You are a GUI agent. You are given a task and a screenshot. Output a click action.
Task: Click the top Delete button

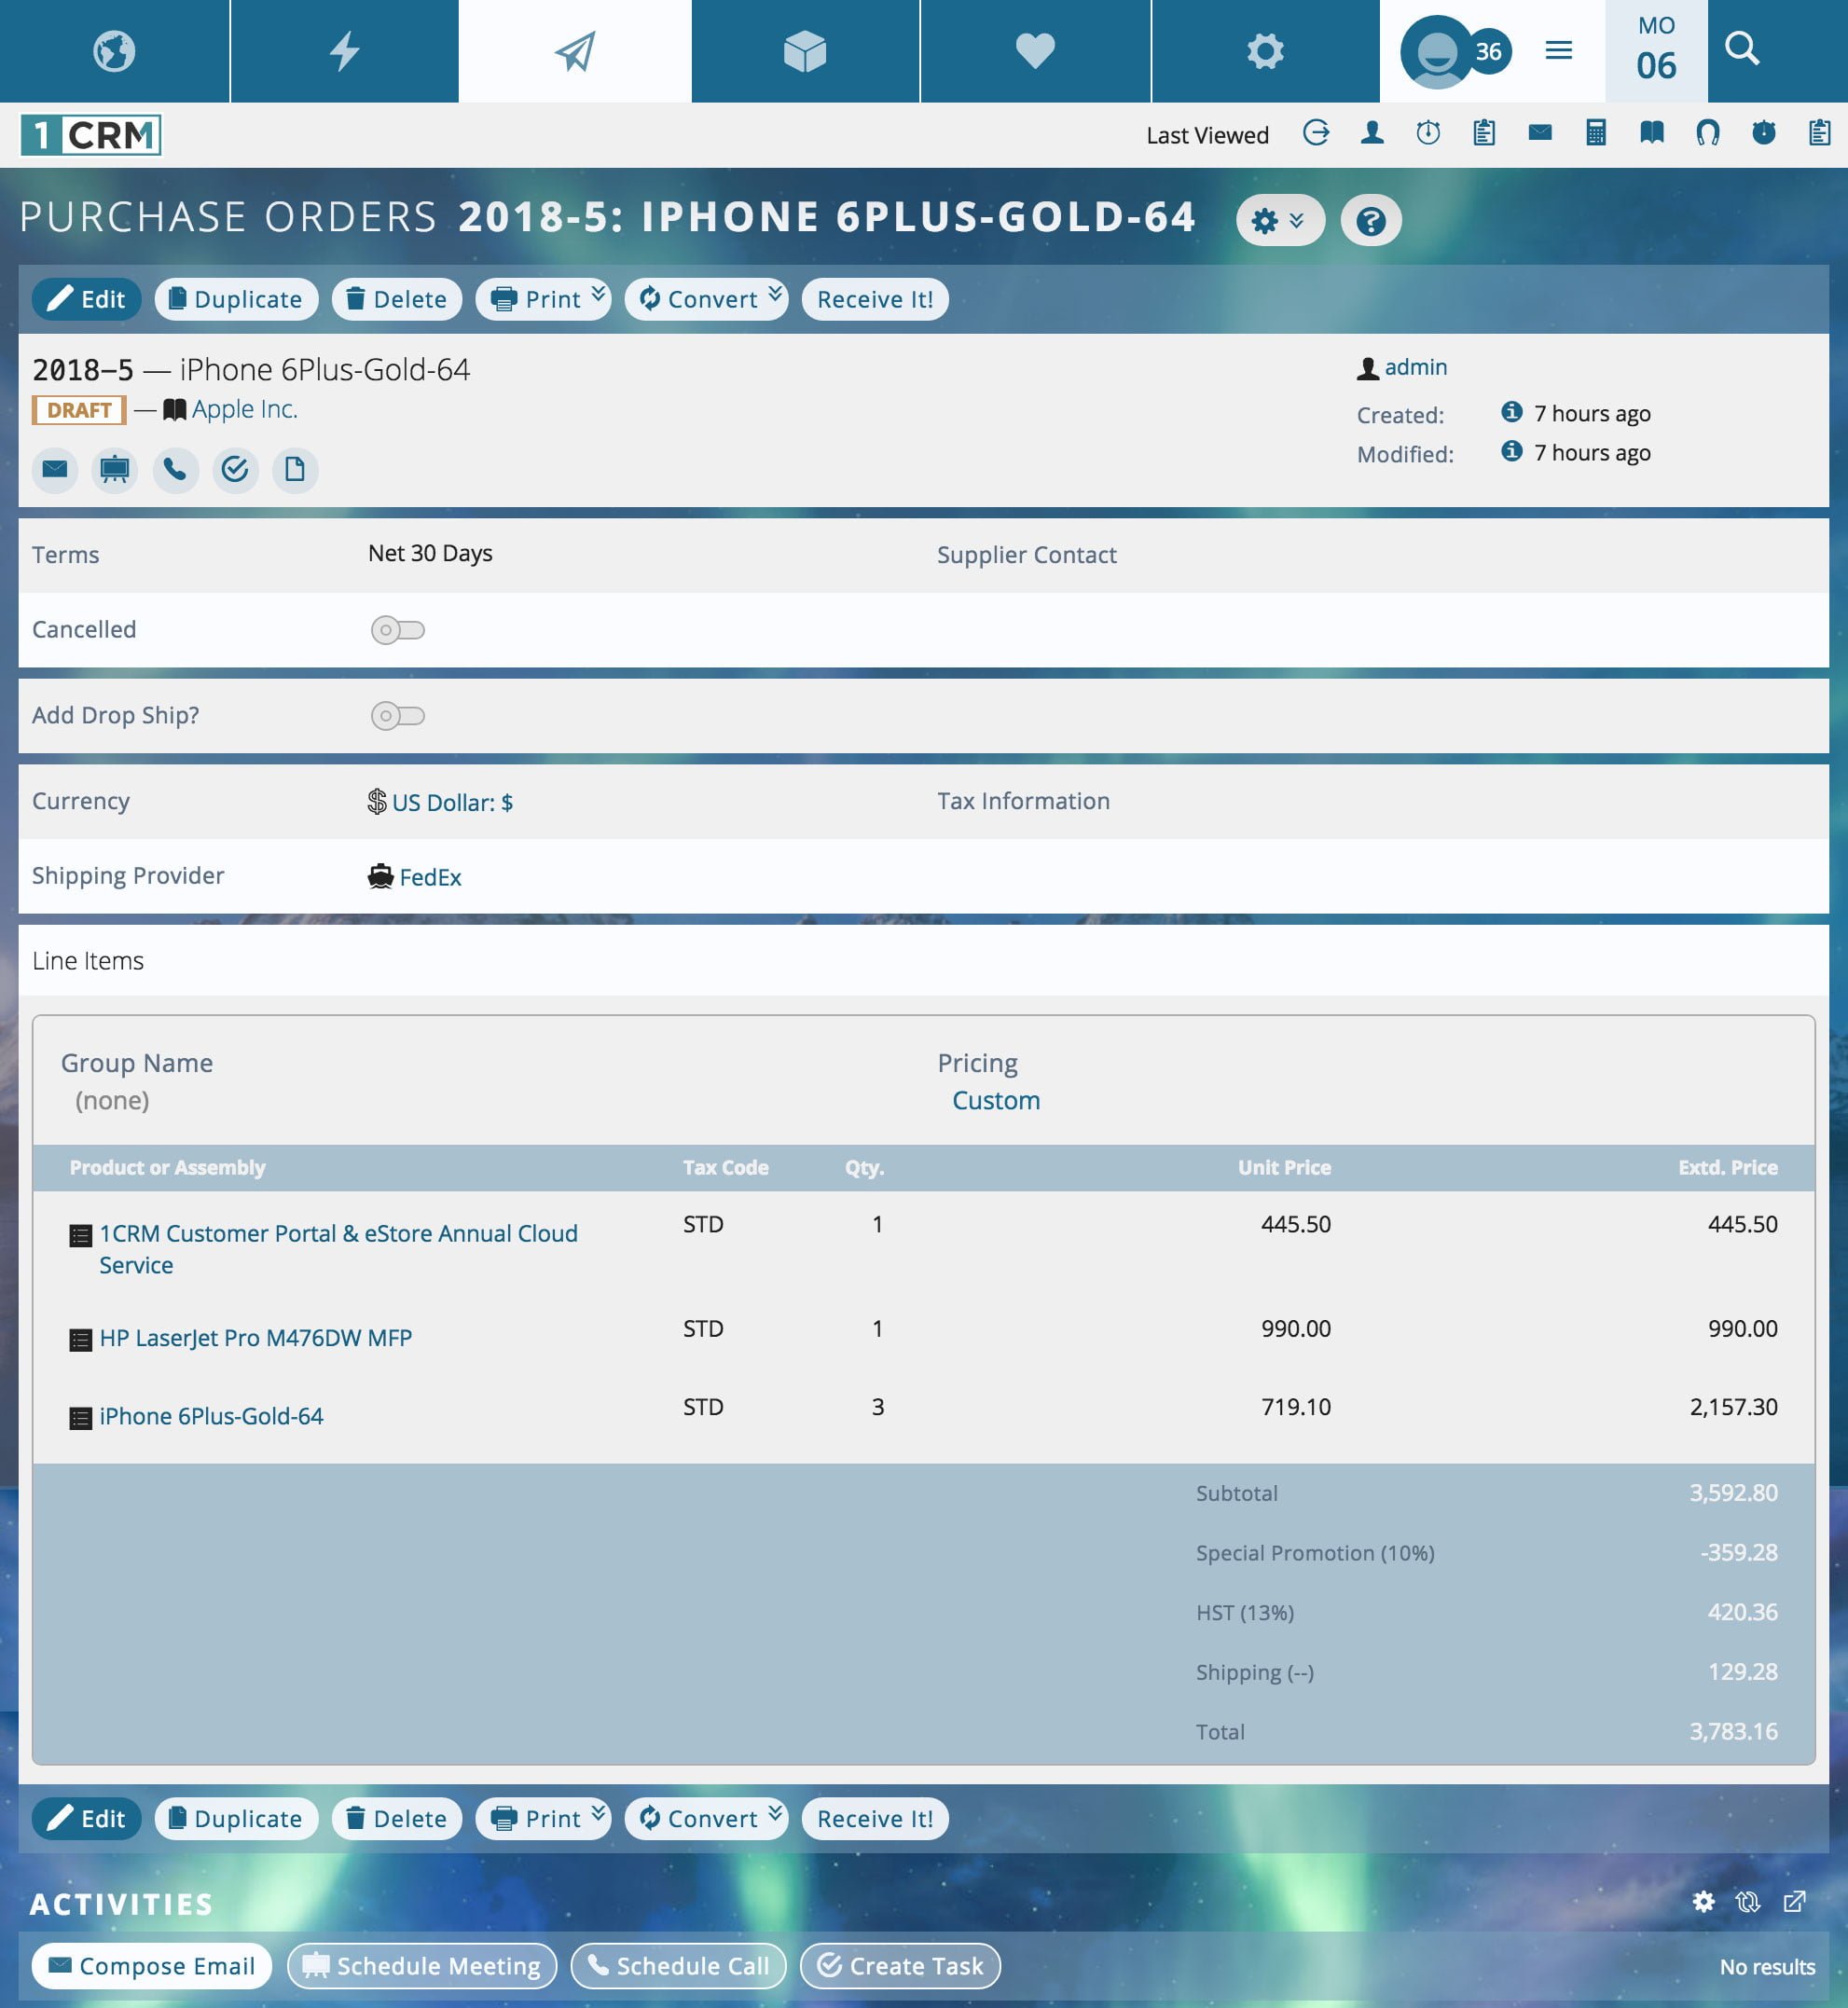click(396, 299)
